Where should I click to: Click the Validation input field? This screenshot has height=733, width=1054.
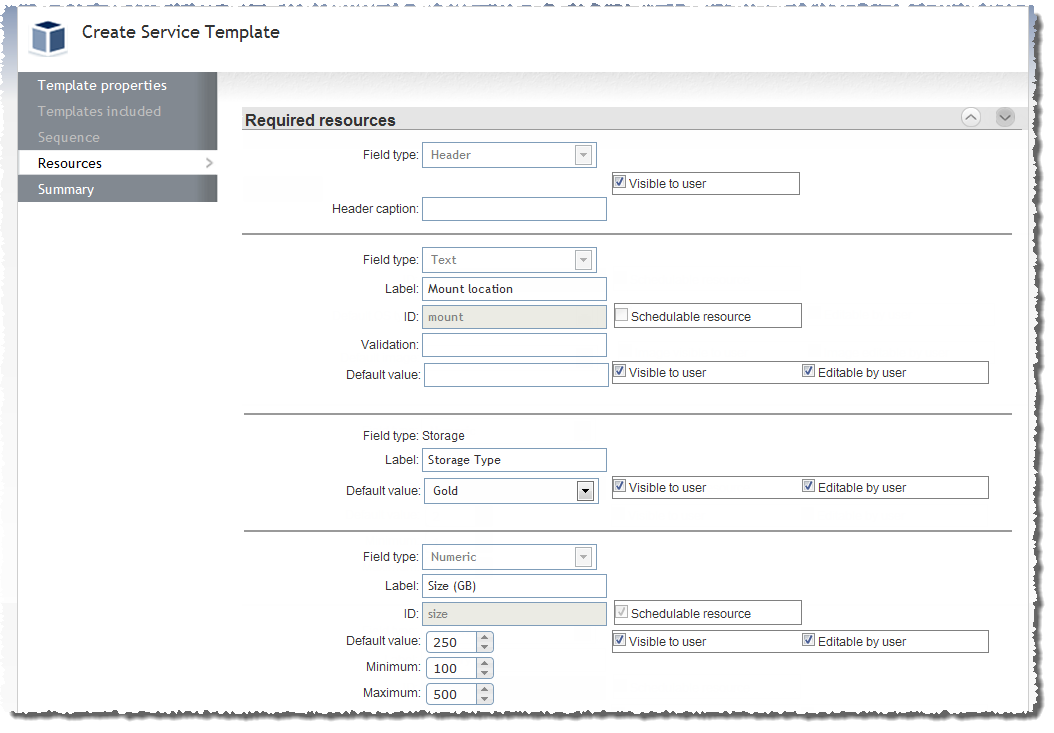[x=514, y=345]
